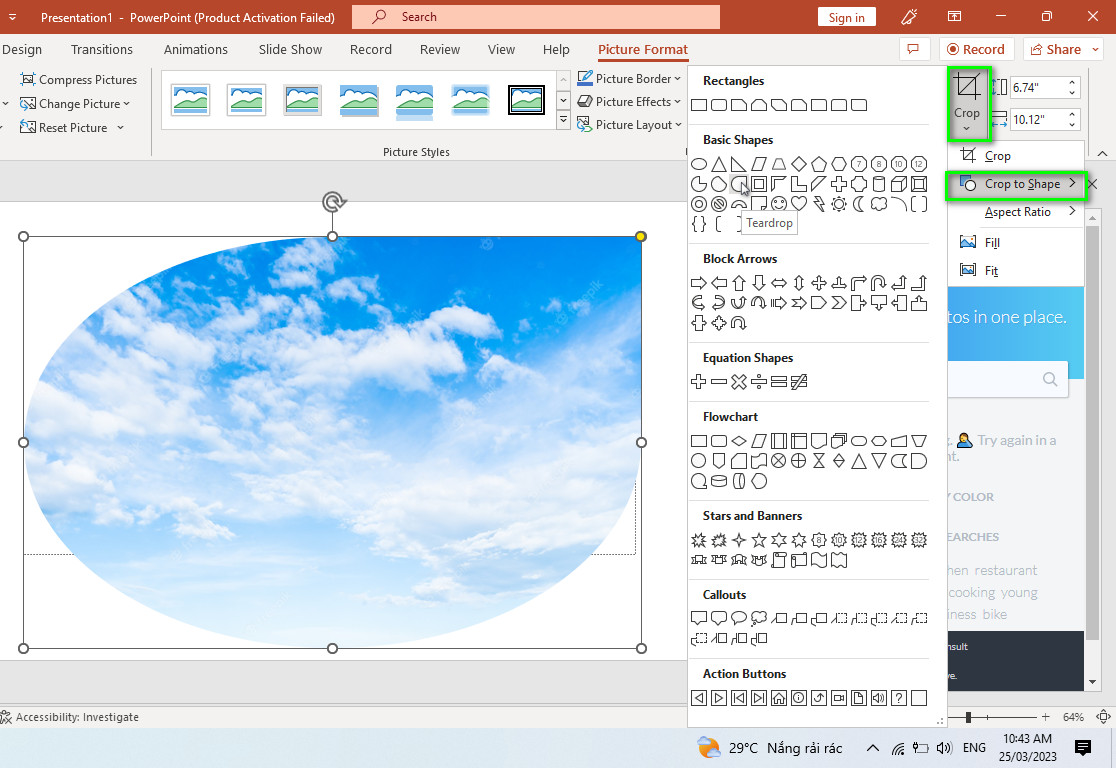Image resolution: width=1116 pixels, height=768 pixels.
Task: Choose the Flowchart Document shape
Action: [819, 441]
